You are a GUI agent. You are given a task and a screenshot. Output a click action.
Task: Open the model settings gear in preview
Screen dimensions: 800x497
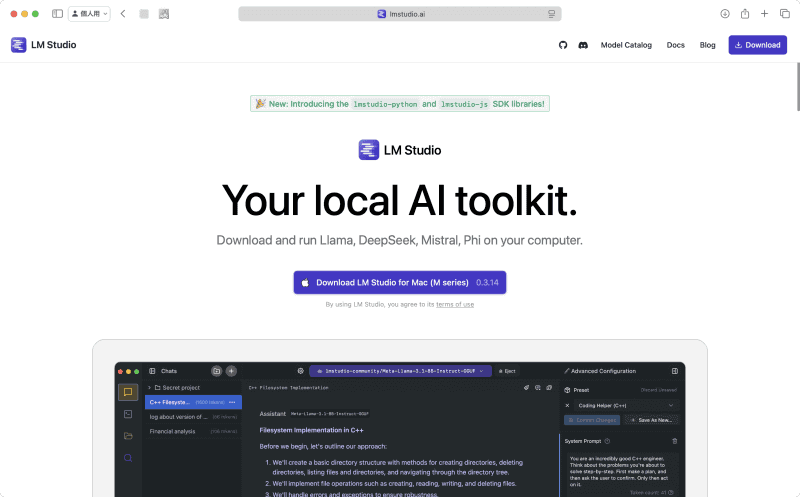301,371
